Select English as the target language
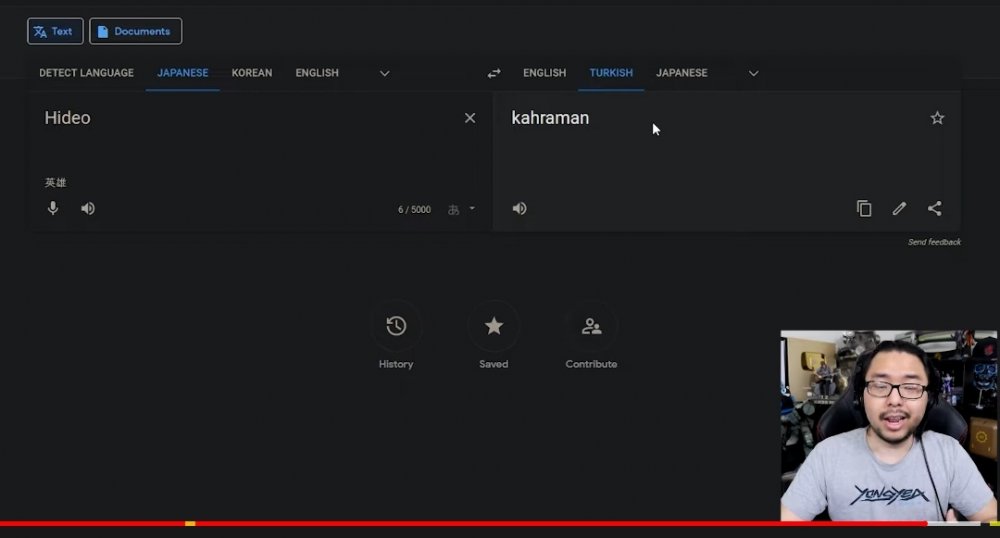This screenshot has height=538, width=1000. click(545, 73)
